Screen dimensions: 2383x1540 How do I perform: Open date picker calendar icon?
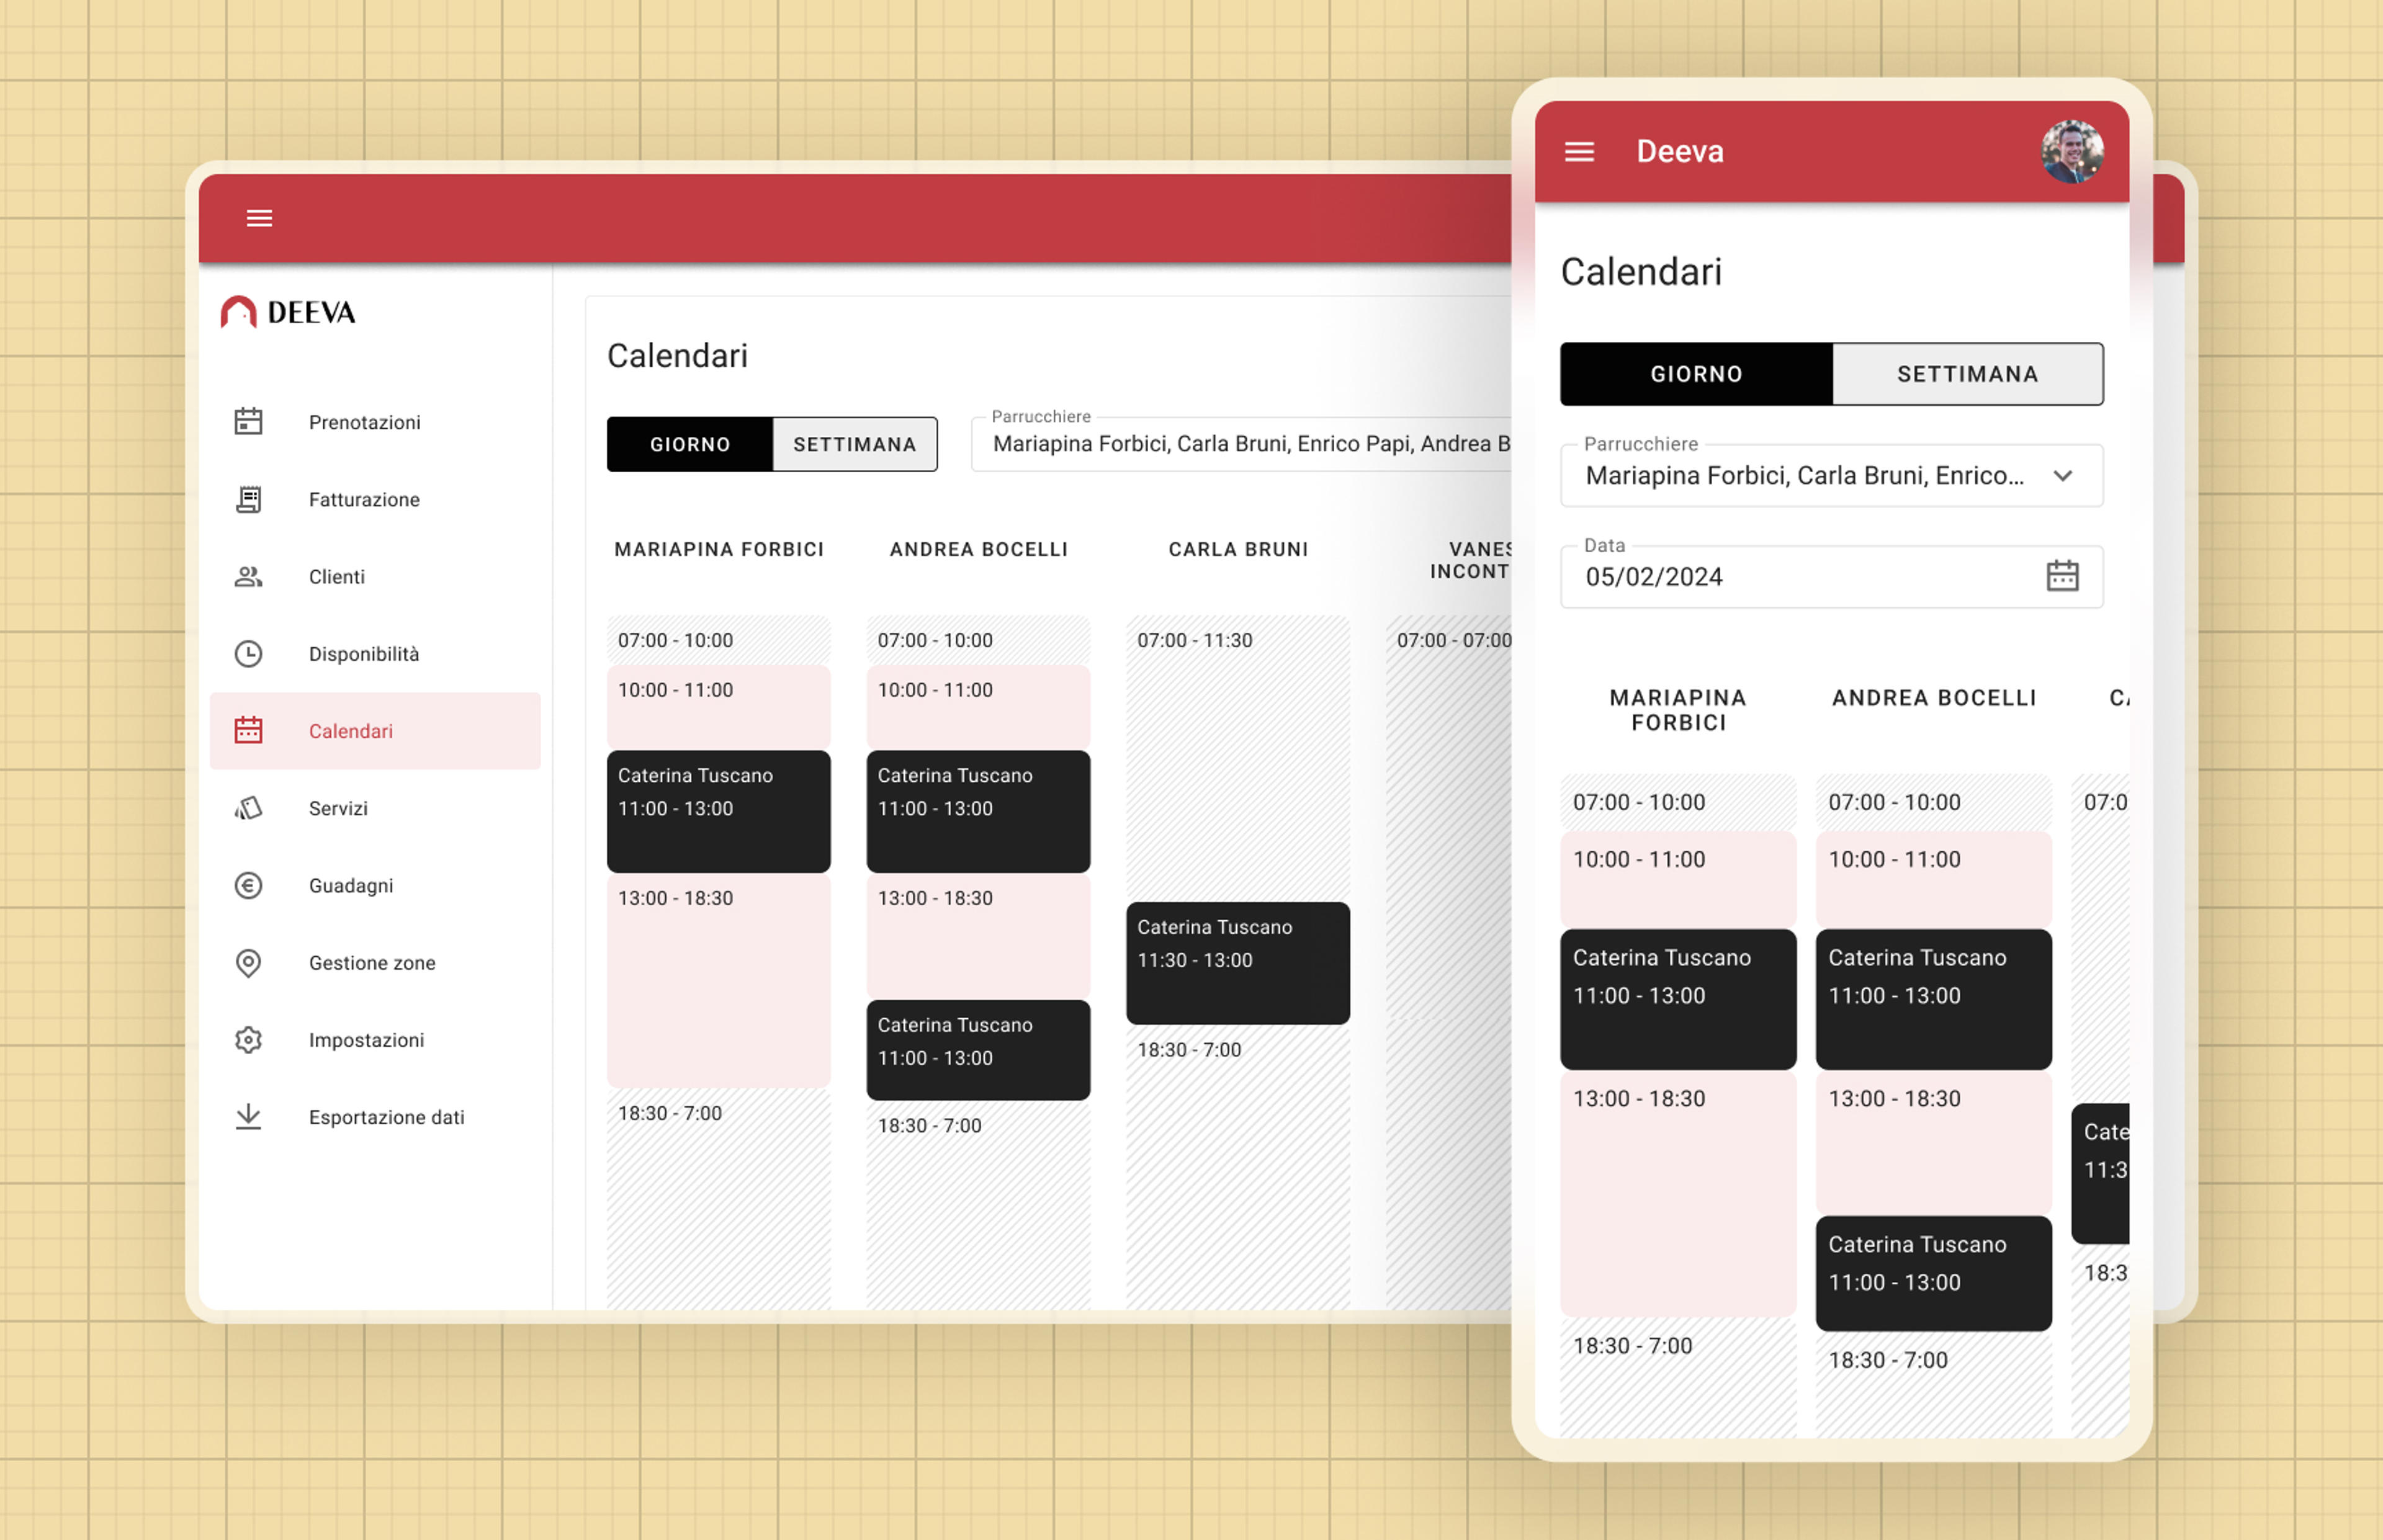[2062, 575]
